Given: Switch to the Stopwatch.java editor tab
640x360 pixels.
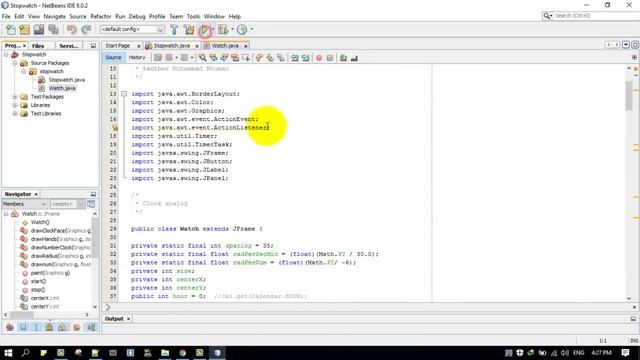Looking at the screenshot, I should pyautogui.click(x=171, y=46).
